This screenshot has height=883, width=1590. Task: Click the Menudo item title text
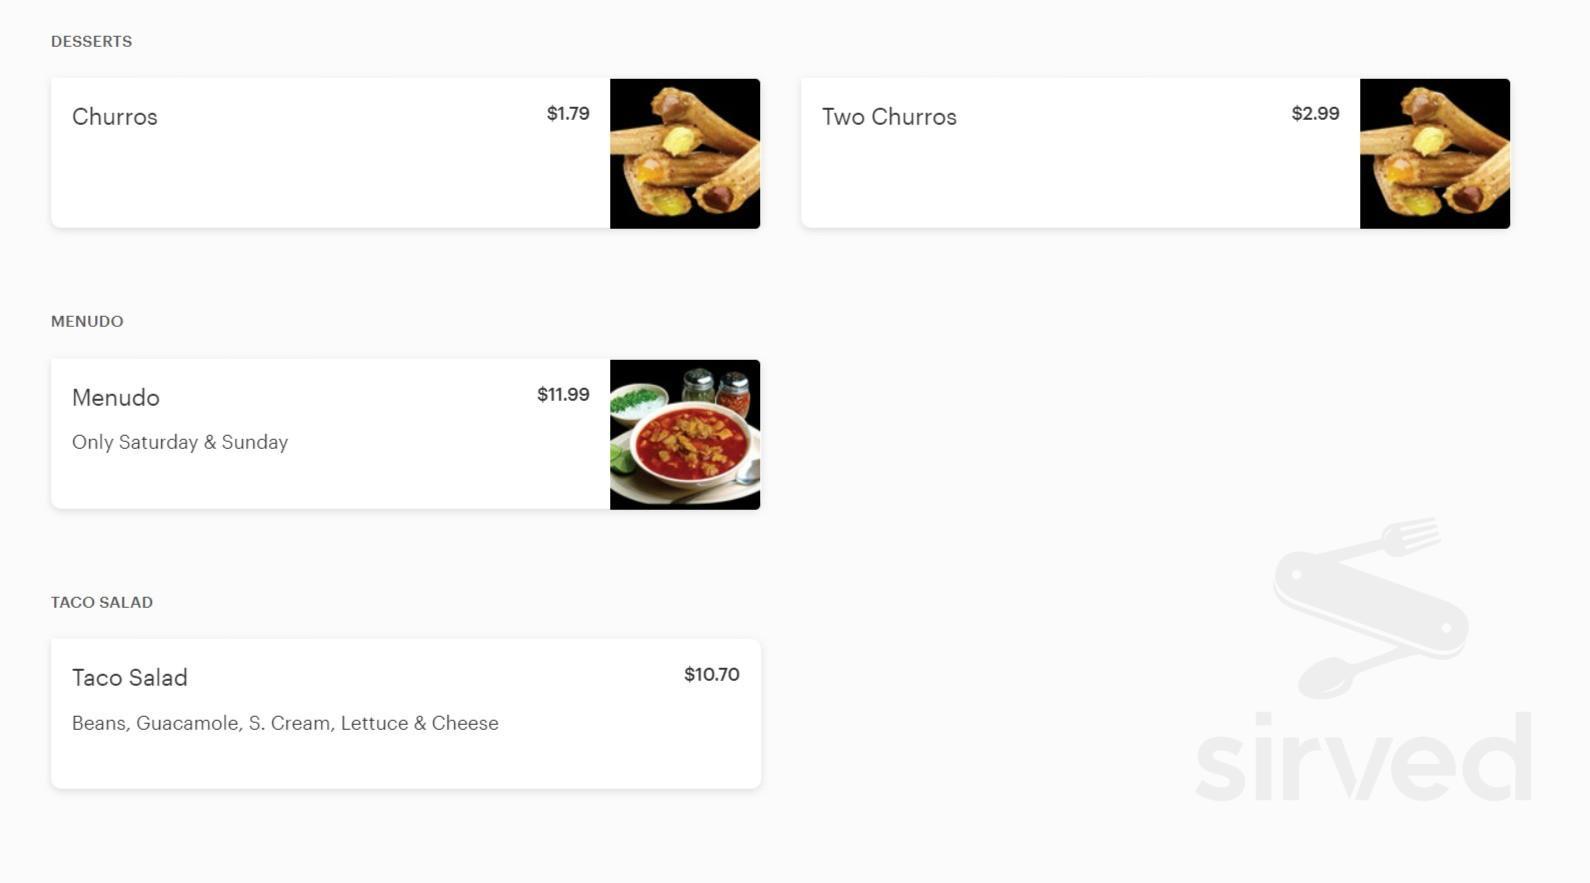click(116, 397)
